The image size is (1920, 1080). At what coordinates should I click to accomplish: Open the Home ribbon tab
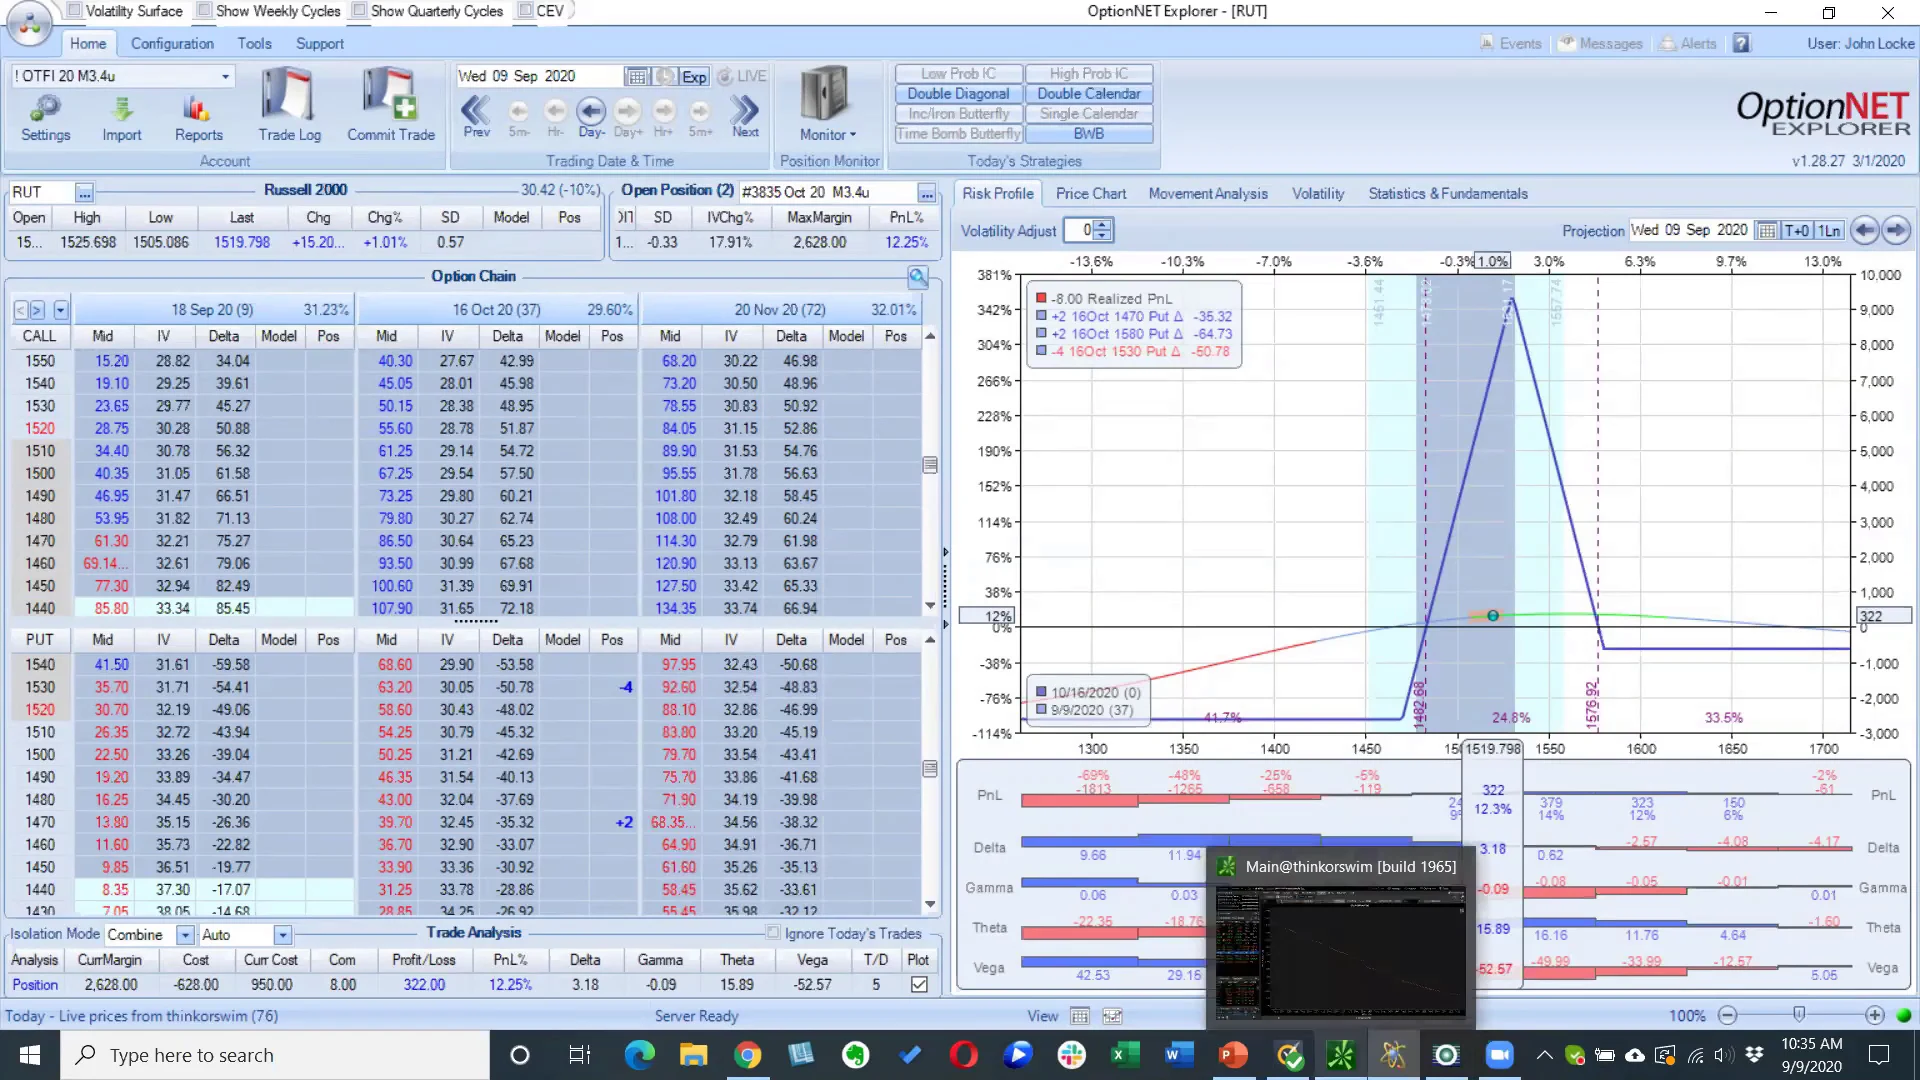(88, 44)
